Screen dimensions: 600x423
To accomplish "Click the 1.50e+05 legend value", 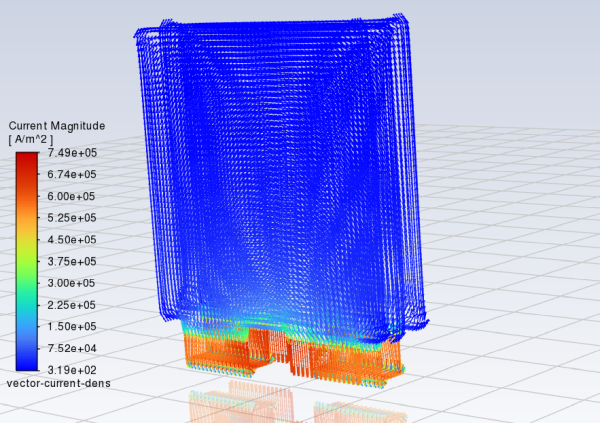I will point(72,327).
